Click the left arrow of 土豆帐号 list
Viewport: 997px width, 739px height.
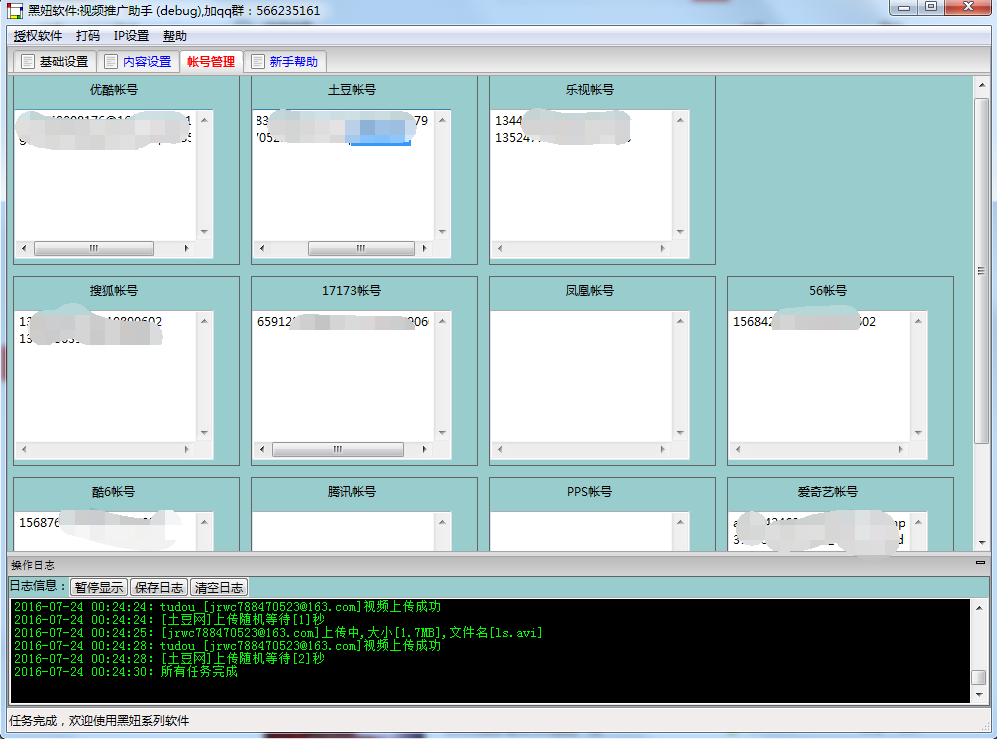tap(262, 249)
